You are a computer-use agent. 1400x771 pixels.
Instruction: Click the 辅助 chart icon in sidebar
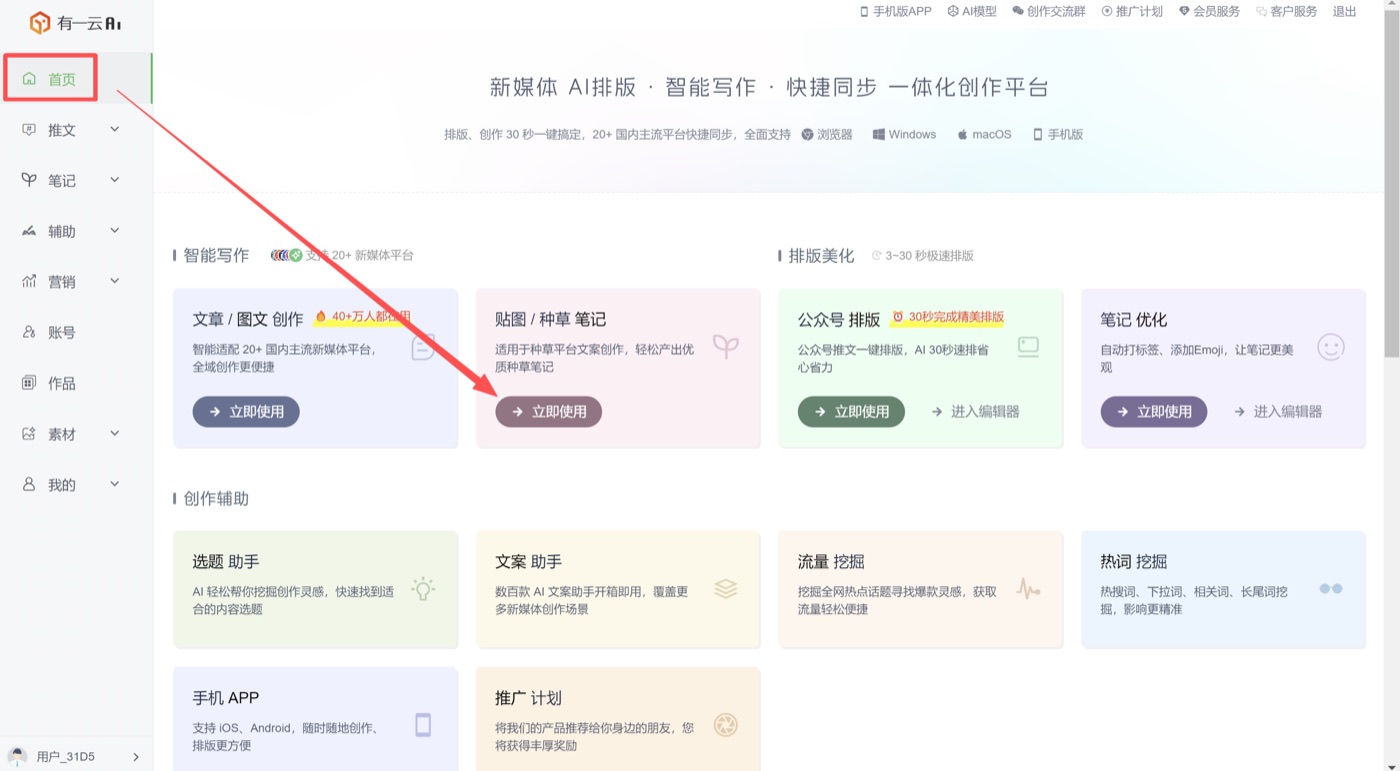[x=29, y=231]
